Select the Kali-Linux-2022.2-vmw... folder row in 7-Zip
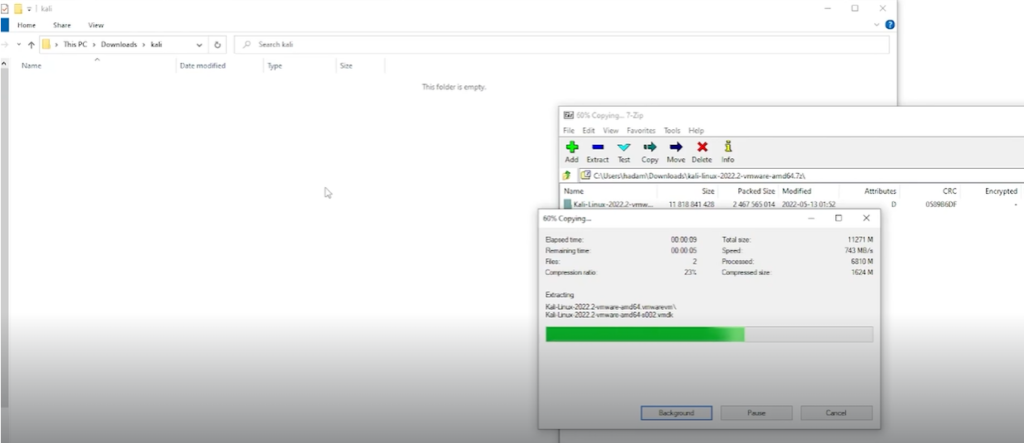 tap(792, 205)
